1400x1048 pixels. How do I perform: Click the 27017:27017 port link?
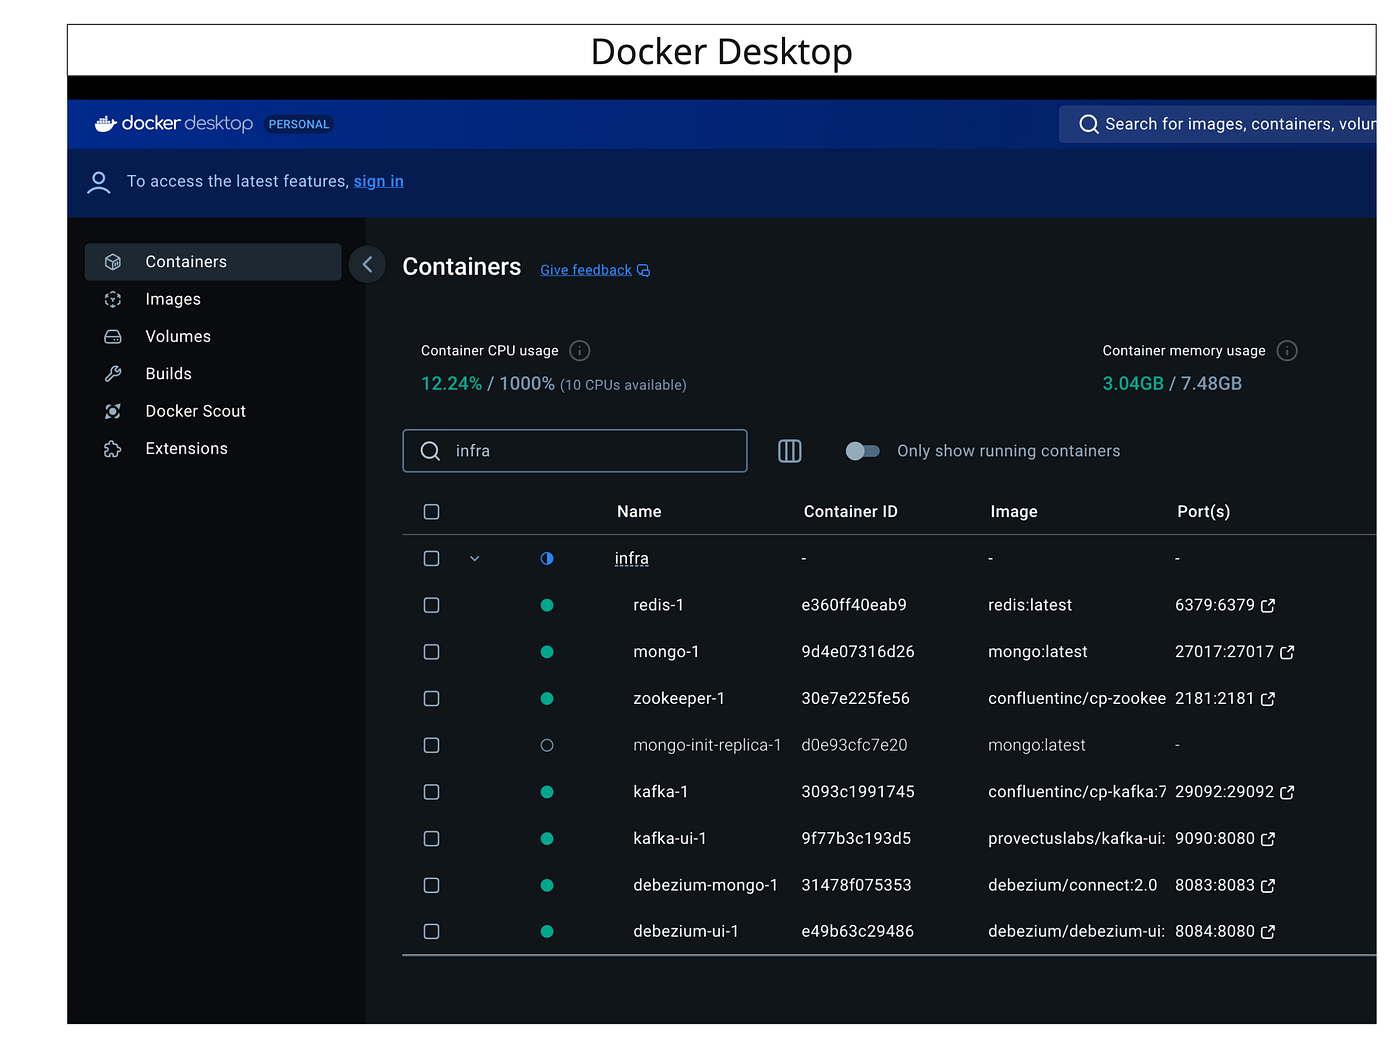1225,652
